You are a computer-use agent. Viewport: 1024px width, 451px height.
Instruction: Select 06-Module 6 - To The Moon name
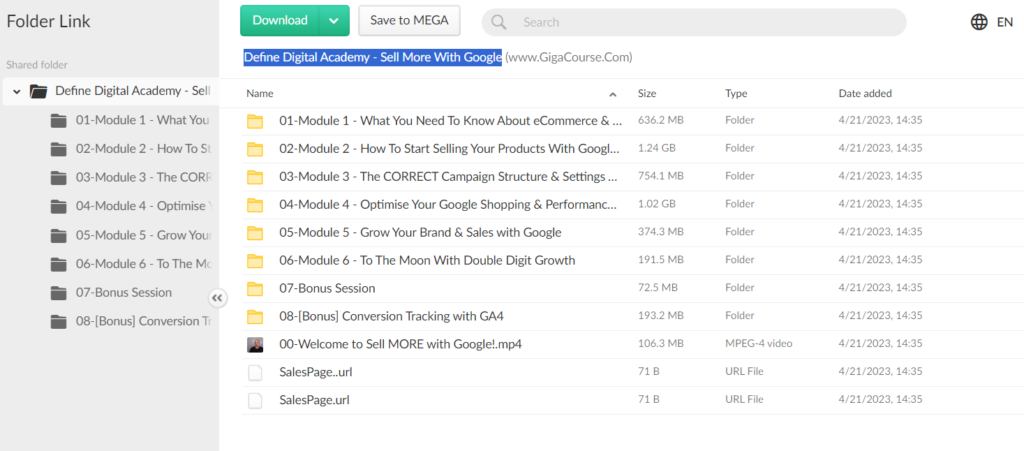coord(427,260)
